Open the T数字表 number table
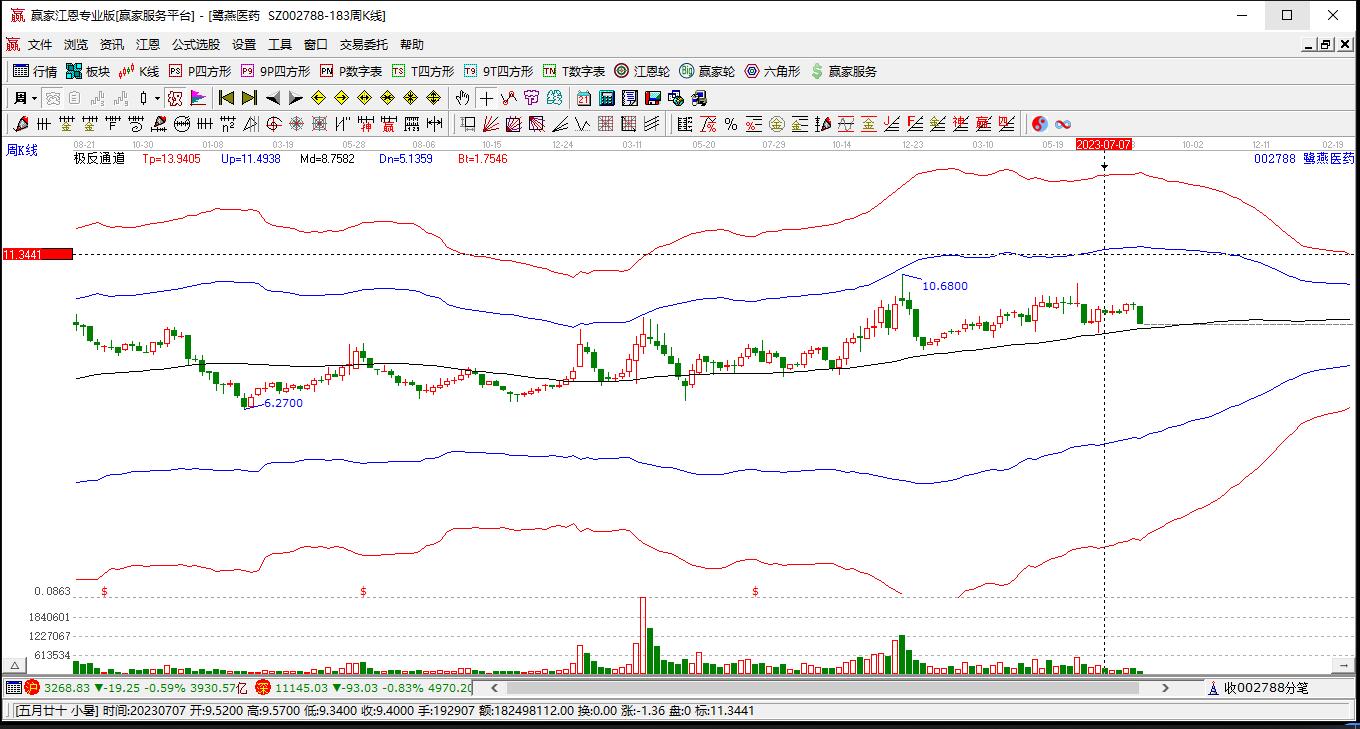 pos(574,71)
